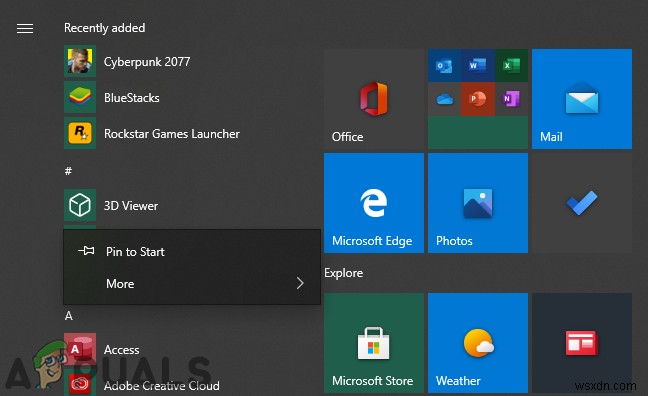Open OneDrive from Office group tile
This screenshot has width=648, height=396.
tap(444, 99)
